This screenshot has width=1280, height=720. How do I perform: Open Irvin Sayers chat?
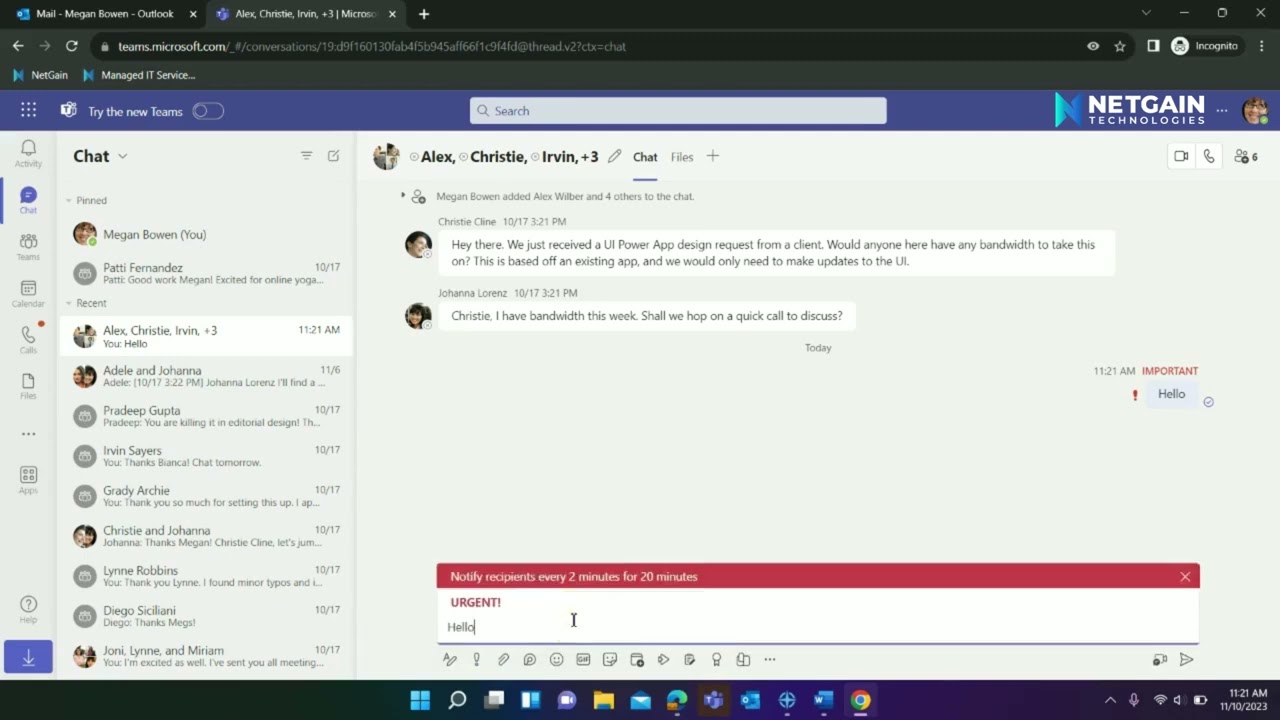(206, 456)
